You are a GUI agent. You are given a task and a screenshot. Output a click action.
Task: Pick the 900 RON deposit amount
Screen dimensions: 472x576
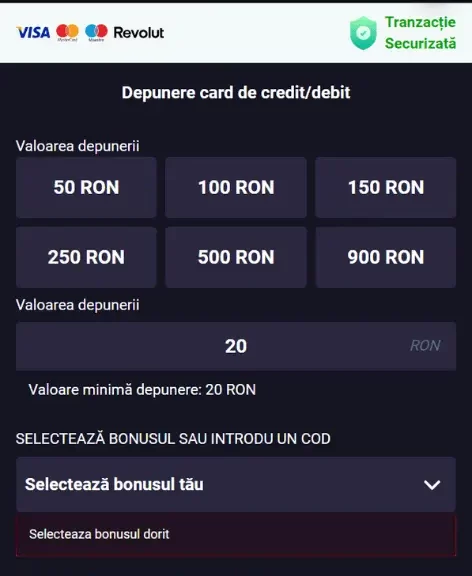coord(386,257)
